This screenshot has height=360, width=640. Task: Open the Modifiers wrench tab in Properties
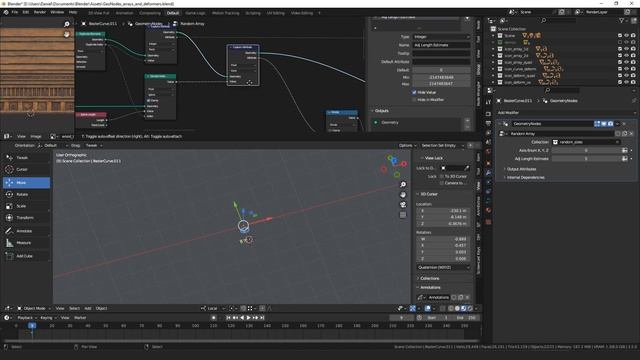488,173
